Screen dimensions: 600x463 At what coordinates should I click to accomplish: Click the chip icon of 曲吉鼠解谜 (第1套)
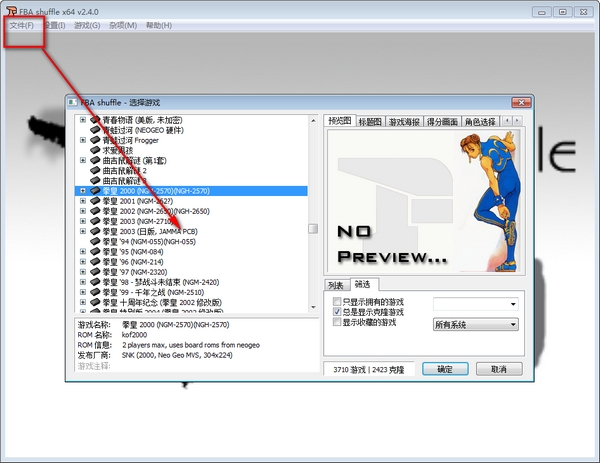[x=95, y=160]
